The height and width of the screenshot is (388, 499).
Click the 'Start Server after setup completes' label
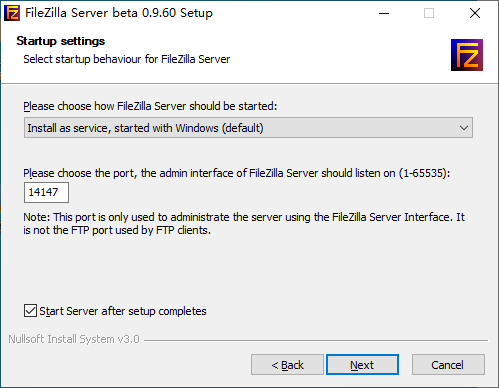pyautogui.click(x=123, y=311)
